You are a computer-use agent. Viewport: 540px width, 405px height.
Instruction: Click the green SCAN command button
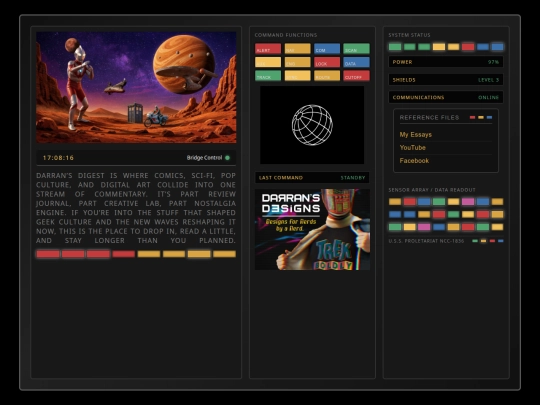[356, 49]
